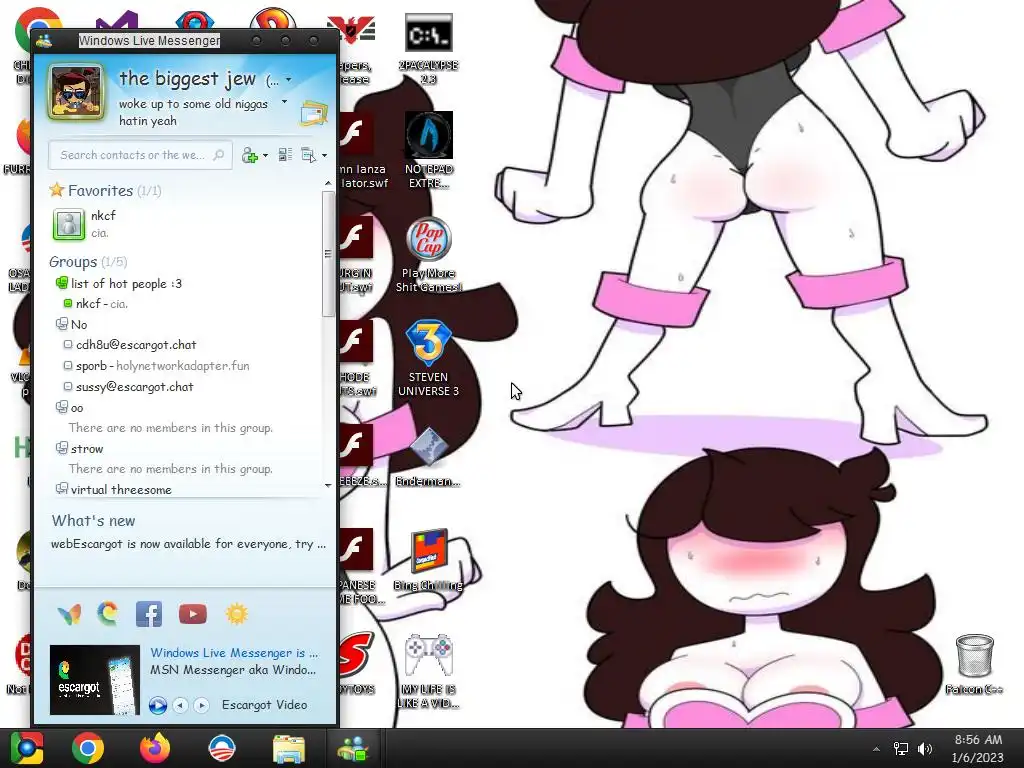The image size is (1024, 768).
Task: Select 'nkcf - cia.' in the group list
Action: pyautogui.click(x=101, y=304)
